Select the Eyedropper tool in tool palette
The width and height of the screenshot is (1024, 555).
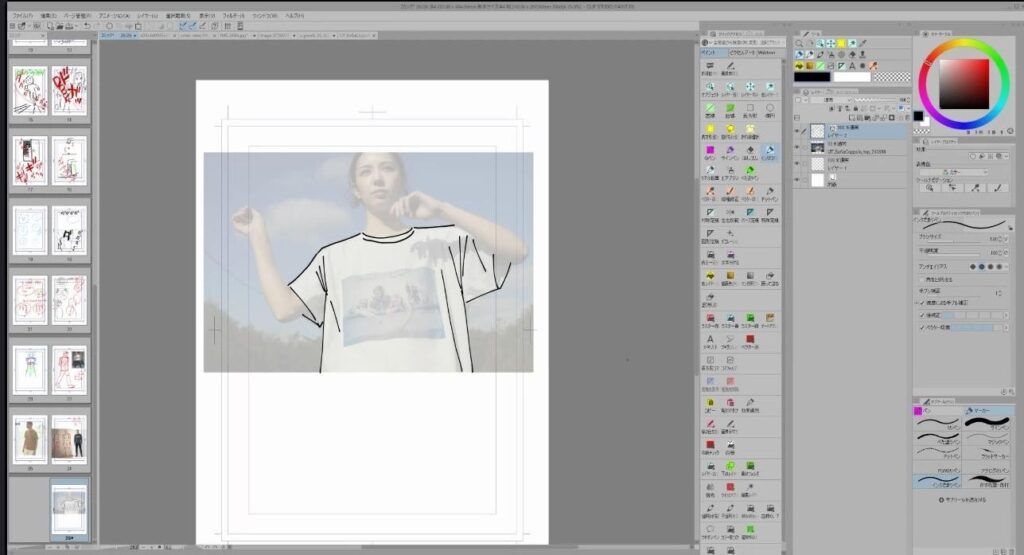tap(863, 43)
